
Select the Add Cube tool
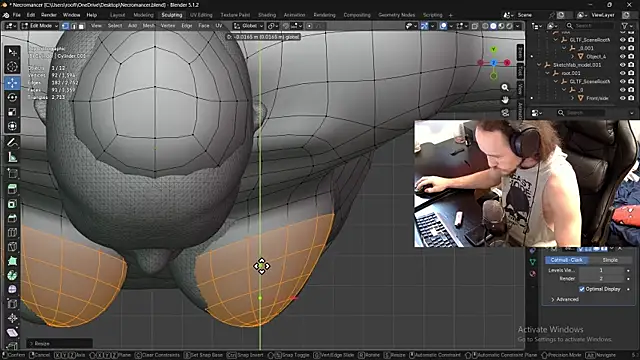click(12, 173)
